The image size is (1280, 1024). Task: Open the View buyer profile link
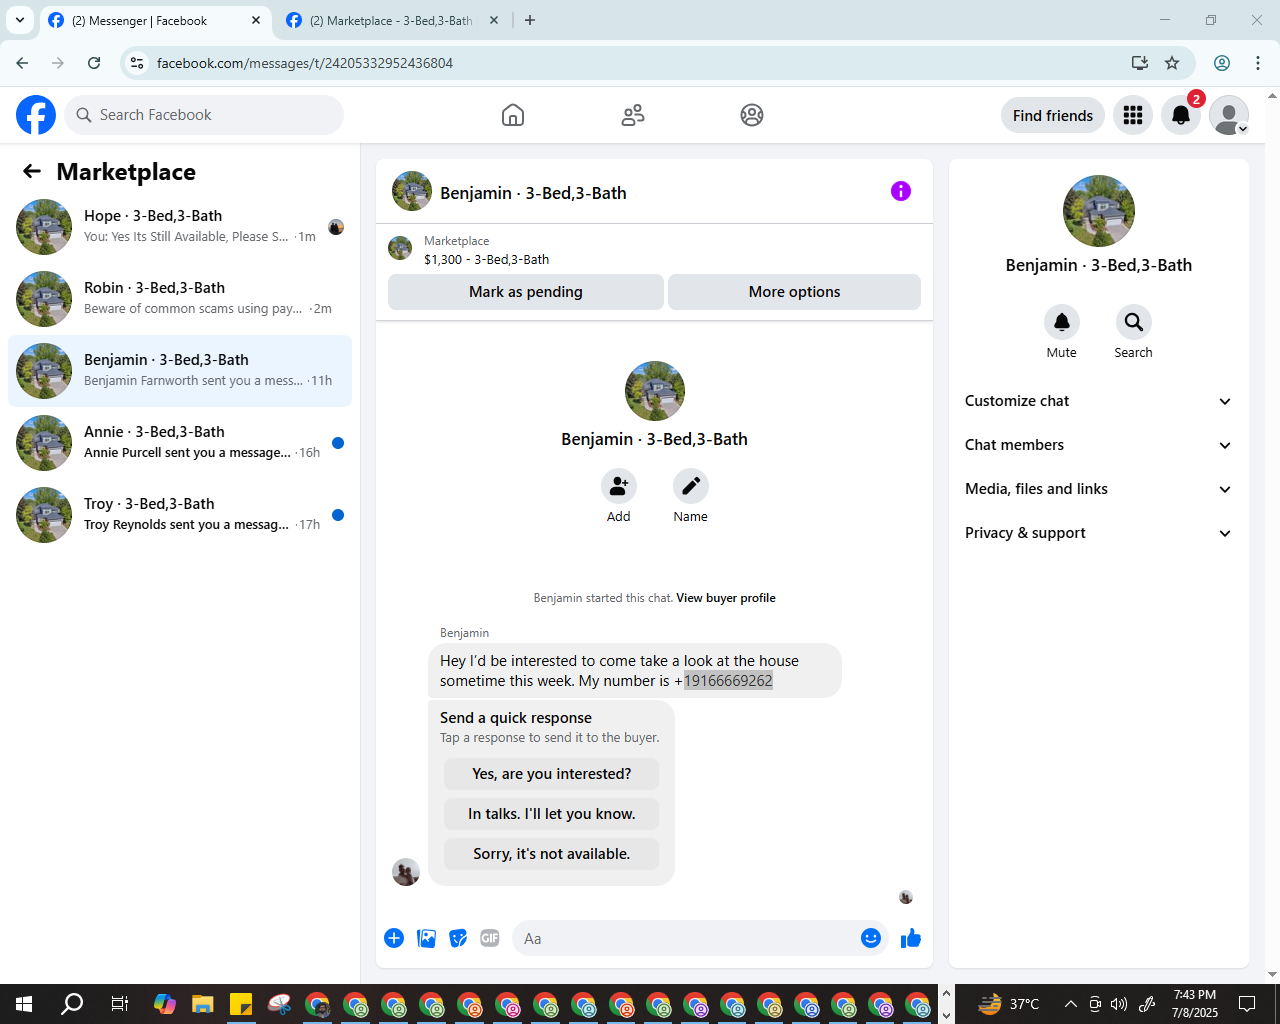coord(726,598)
